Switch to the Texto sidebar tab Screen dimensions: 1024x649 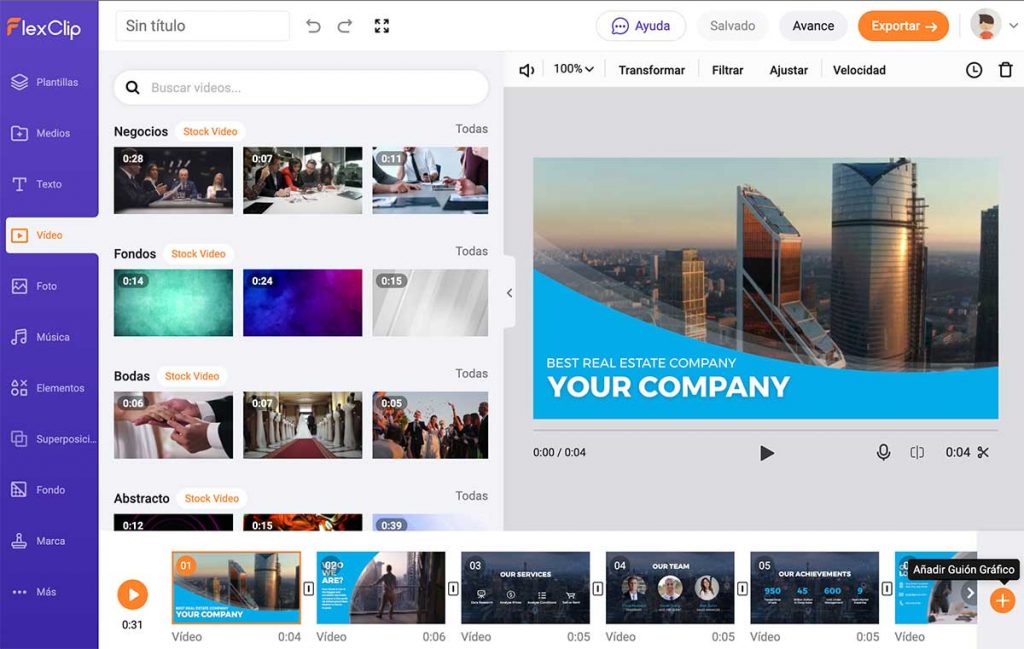coord(49,184)
